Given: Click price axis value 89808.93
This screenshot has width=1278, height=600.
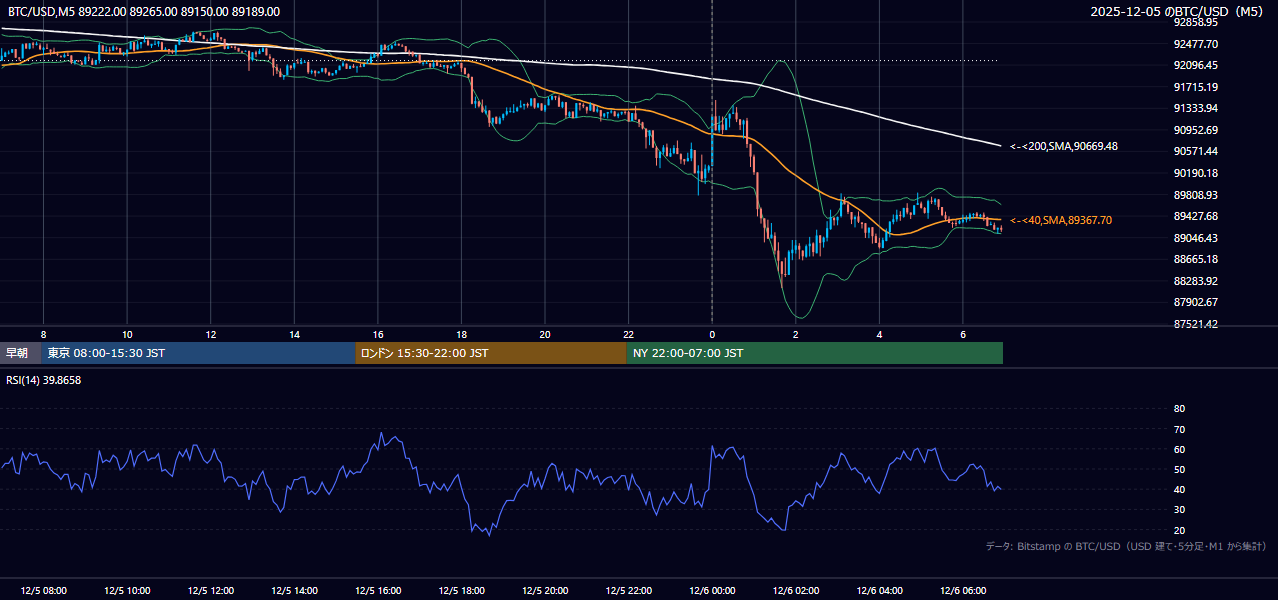Looking at the screenshot, I should (x=1196, y=195).
